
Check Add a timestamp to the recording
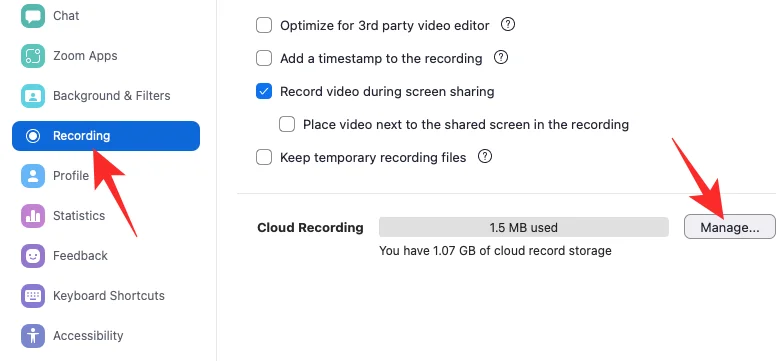point(264,58)
